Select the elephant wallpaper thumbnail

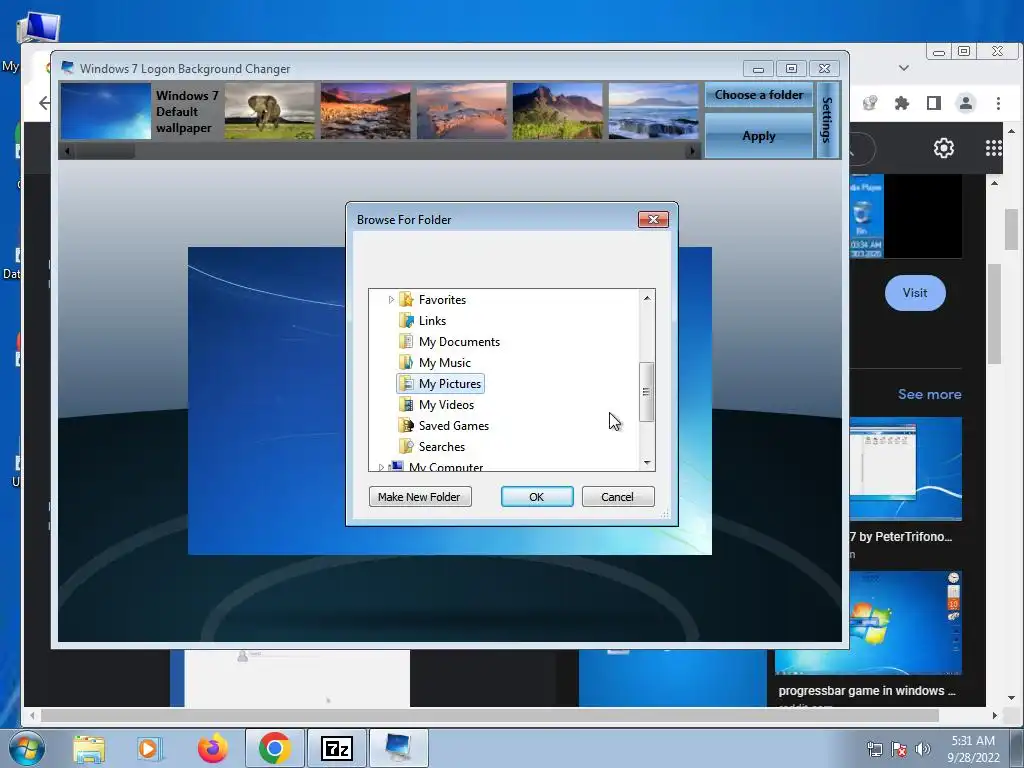pyautogui.click(x=269, y=111)
